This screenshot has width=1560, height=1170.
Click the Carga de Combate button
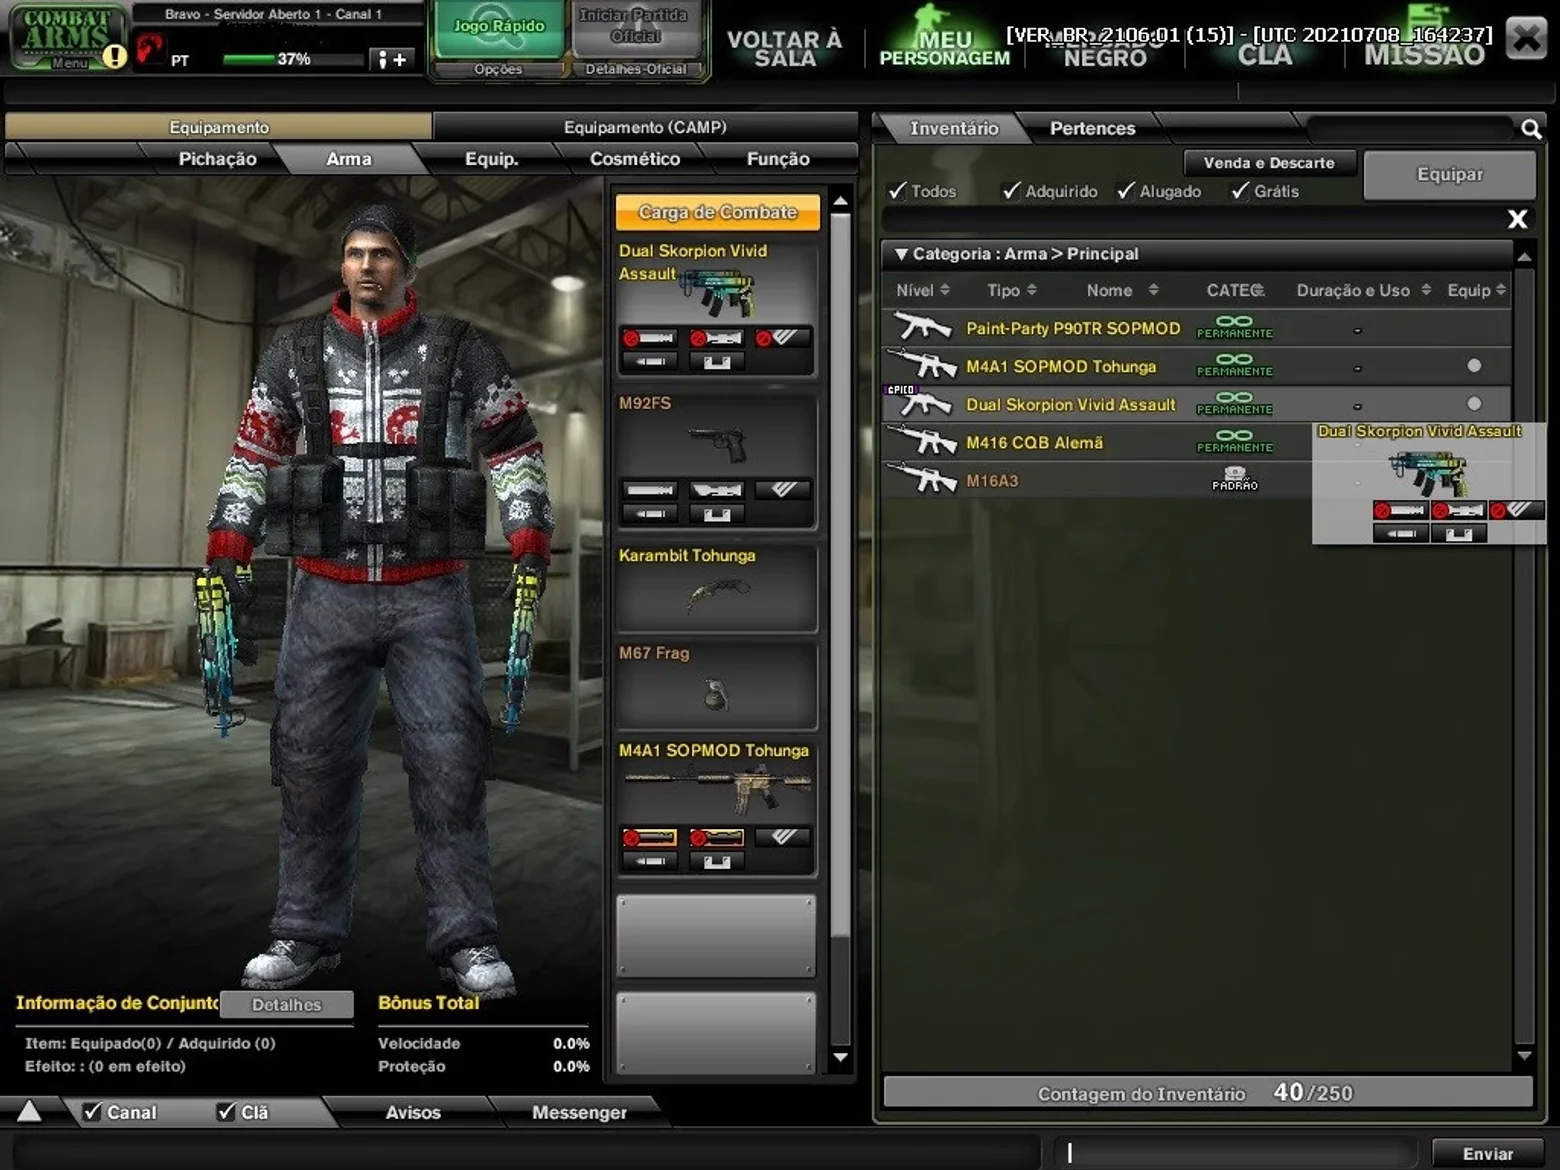pyautogui.click(x=717, y=212)
